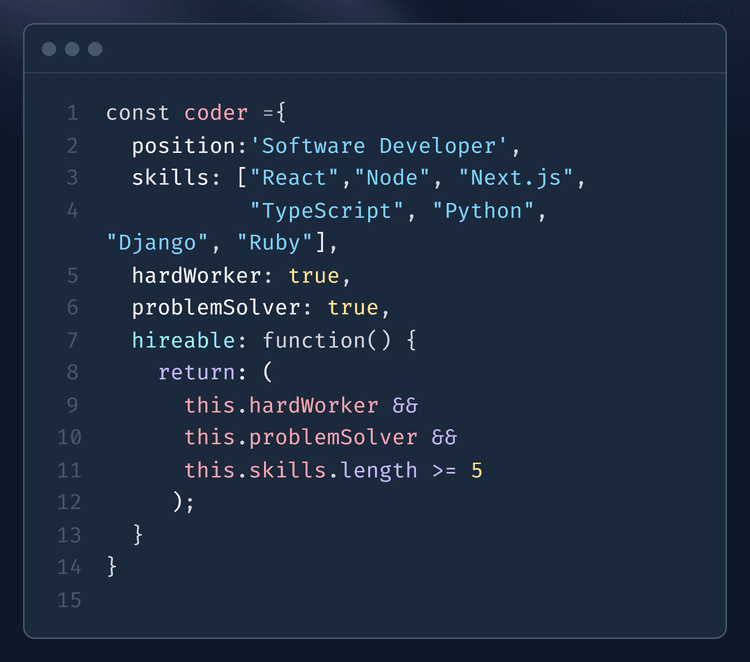750x662 pixels.
Task: Click the '&&' operator on line 9
Action: 405,406
